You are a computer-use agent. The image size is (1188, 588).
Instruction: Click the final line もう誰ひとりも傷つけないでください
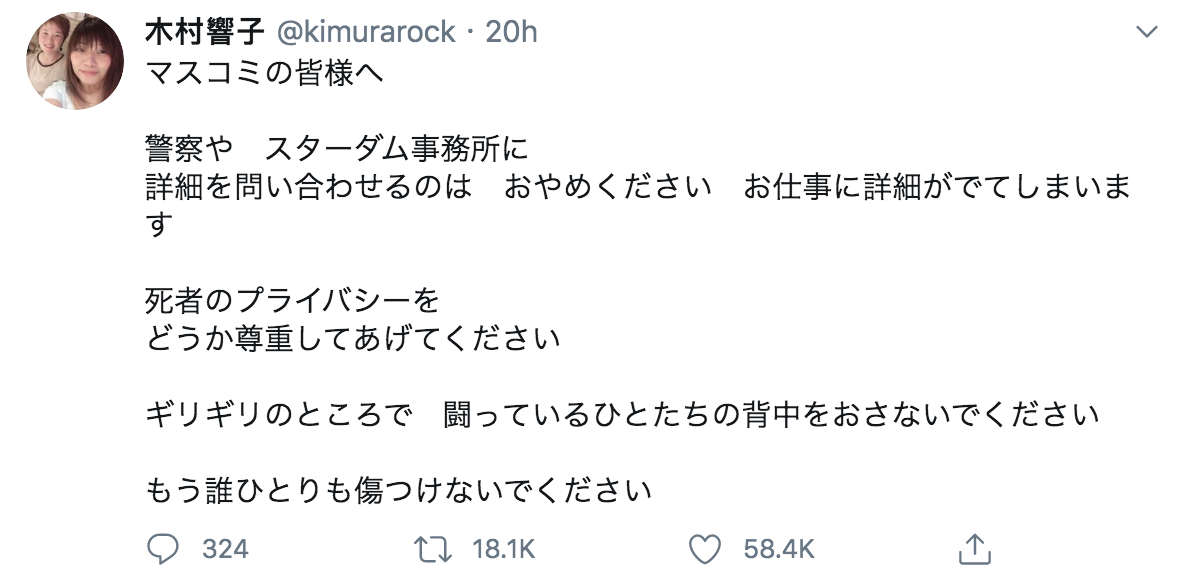point(399,490)
